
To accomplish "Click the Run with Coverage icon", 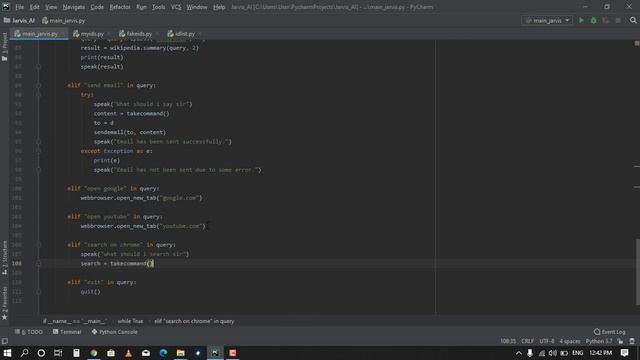I will coord(606,20).
